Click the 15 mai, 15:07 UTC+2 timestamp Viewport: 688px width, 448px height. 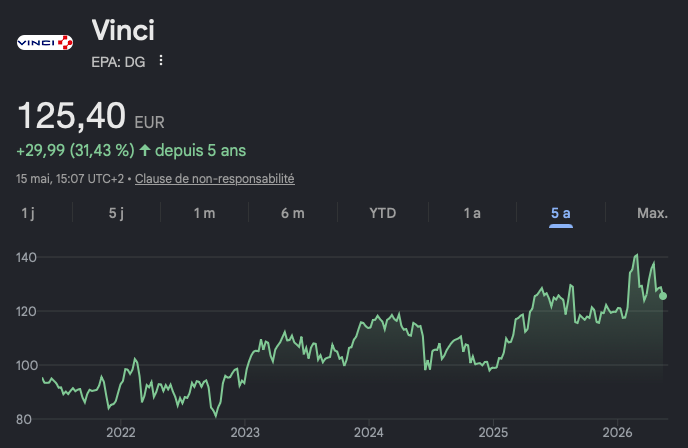point(70,179)
